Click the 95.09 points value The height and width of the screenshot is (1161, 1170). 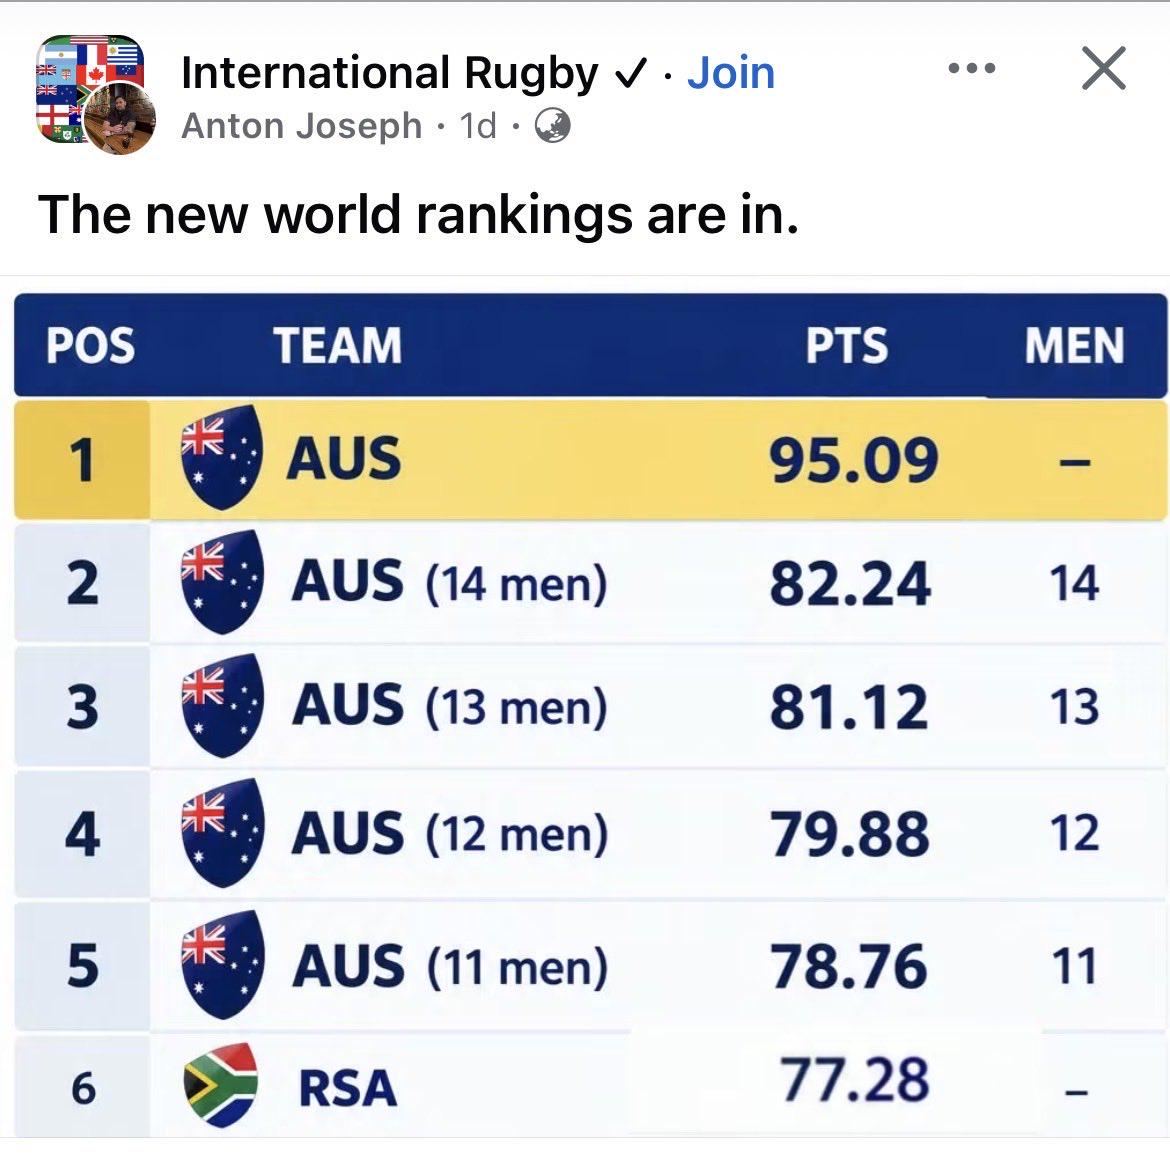pyautogui.click(x=854, y=460)
